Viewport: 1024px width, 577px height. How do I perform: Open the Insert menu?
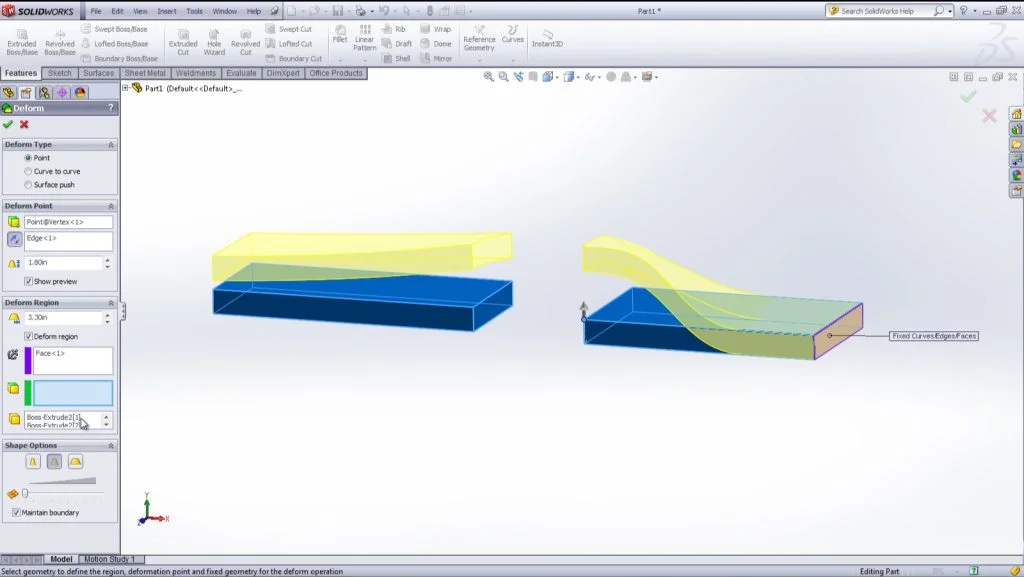pos(168,13)
